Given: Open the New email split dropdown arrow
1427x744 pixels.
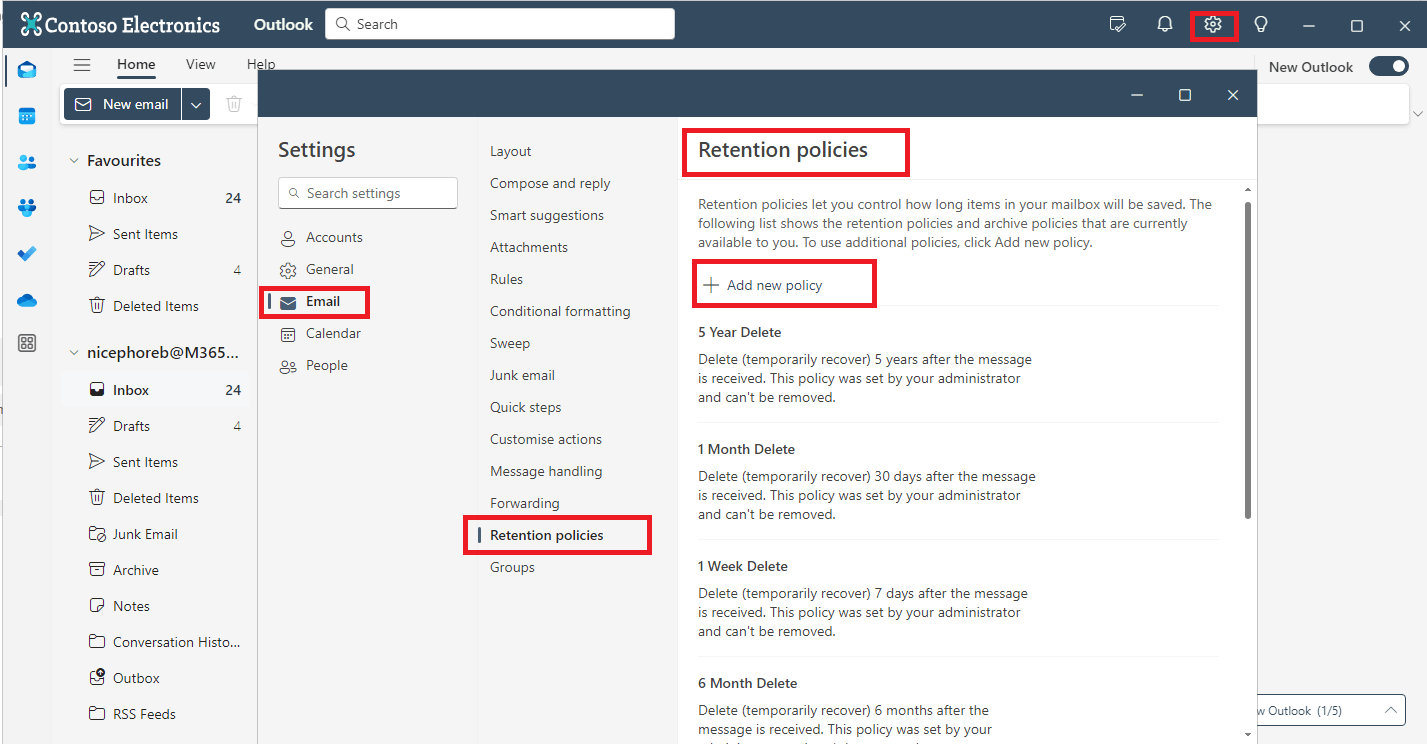Looking at the screenshot, I should [196, 103].
